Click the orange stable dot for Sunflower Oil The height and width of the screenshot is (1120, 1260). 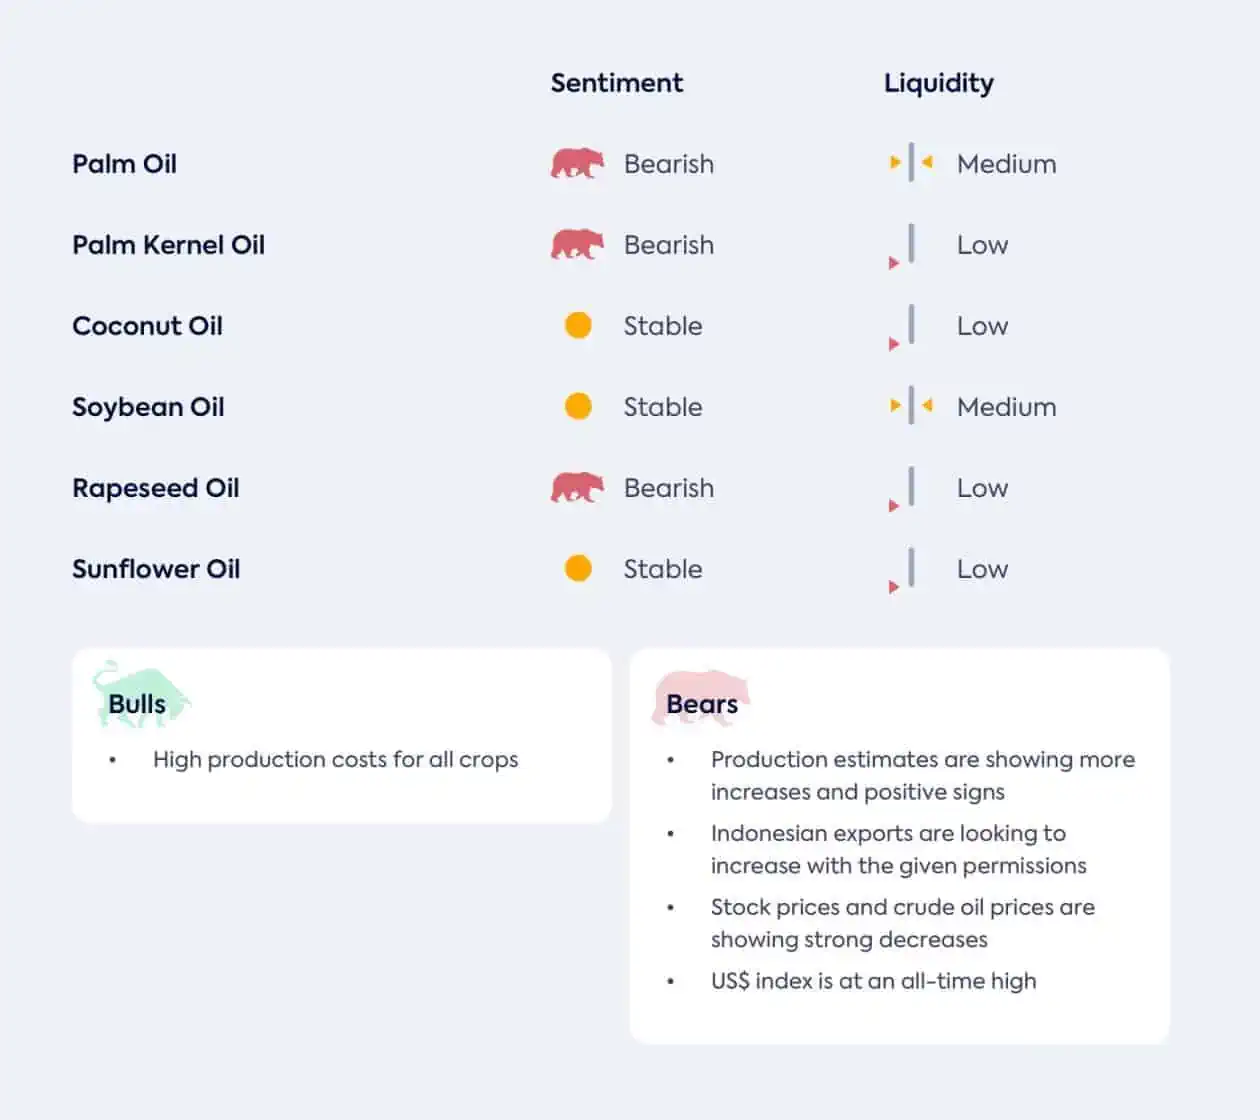pos(578,568)
